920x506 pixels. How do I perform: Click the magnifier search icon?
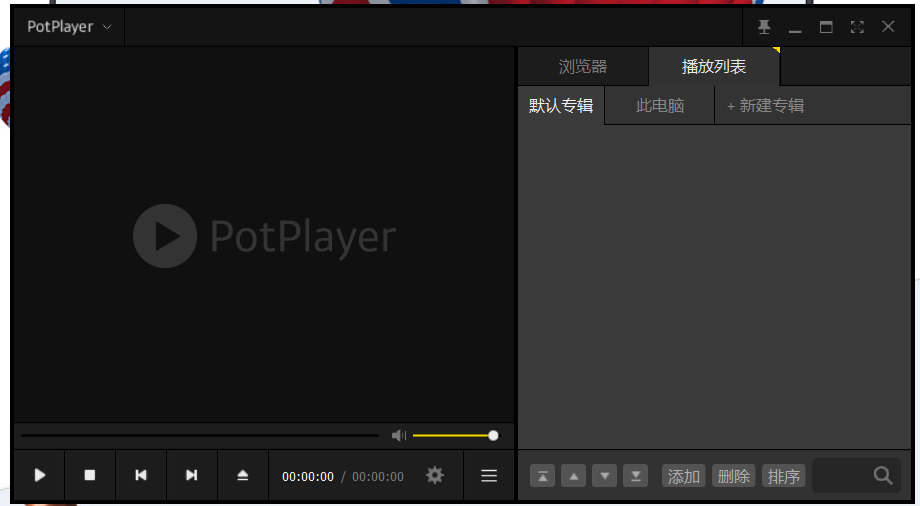(883, 475)
